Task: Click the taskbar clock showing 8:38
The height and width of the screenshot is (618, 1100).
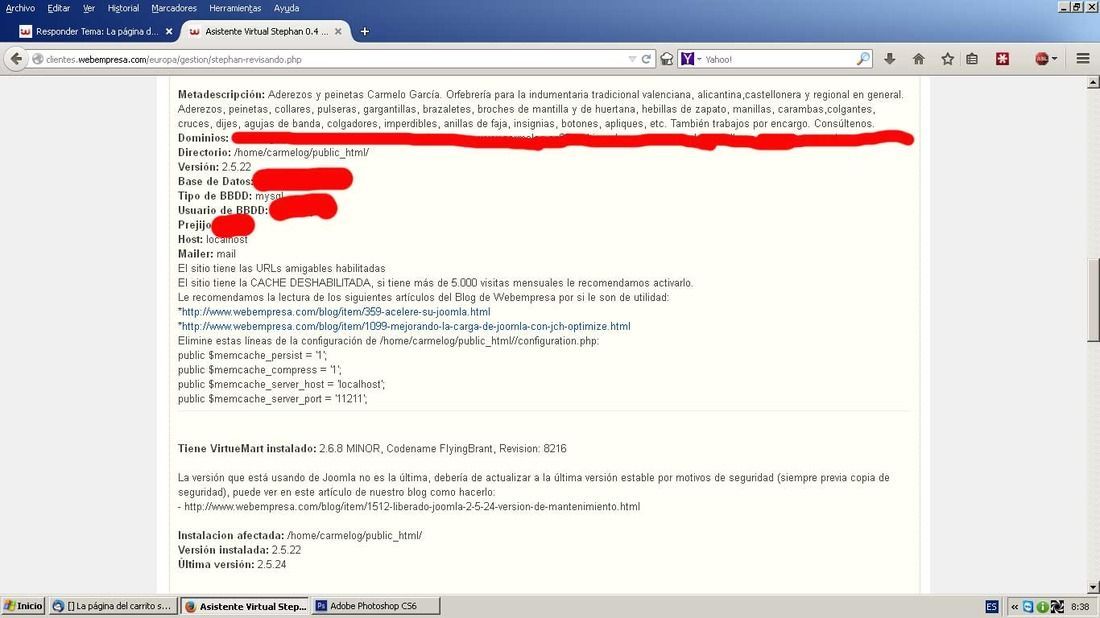Action: coord(1080,606)
